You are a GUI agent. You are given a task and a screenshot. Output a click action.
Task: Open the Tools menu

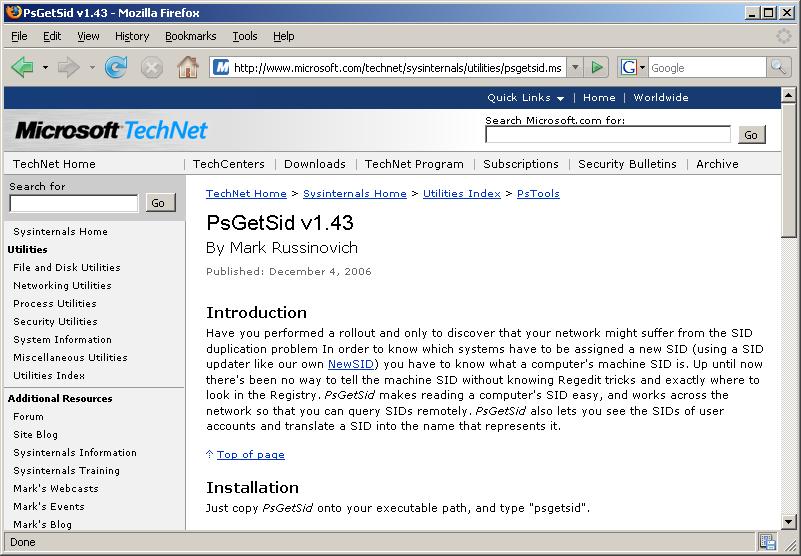pos(245,36)
